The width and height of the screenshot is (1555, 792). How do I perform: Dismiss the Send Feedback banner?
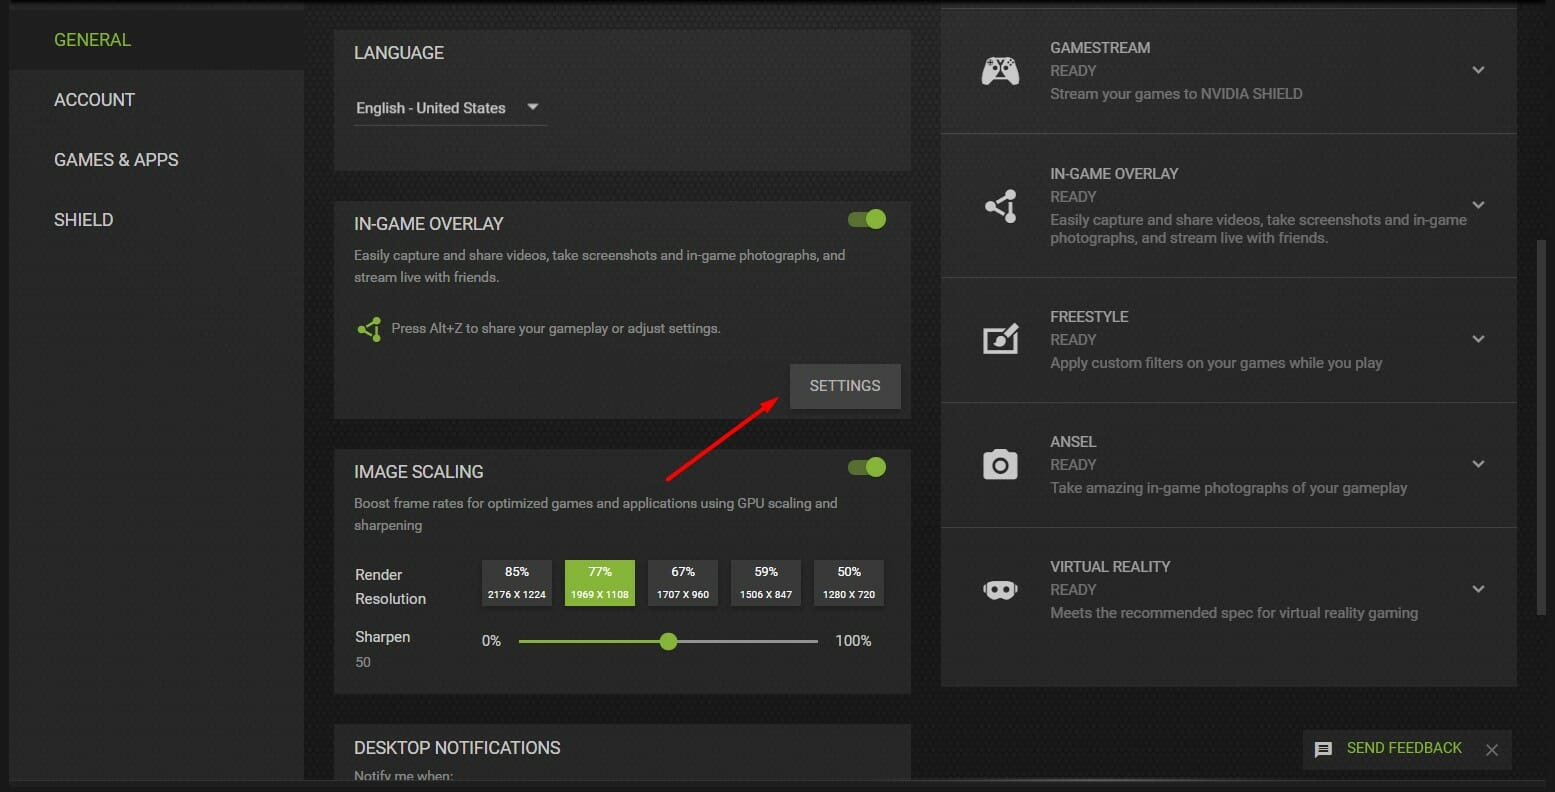(1491, 750)
